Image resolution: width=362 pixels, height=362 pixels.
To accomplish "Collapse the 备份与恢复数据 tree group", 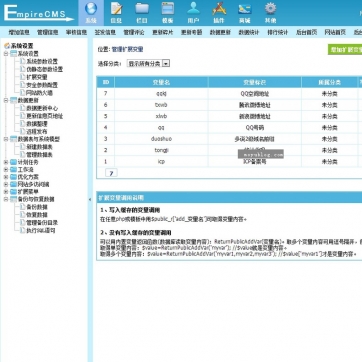I will [x=6, y=199].
